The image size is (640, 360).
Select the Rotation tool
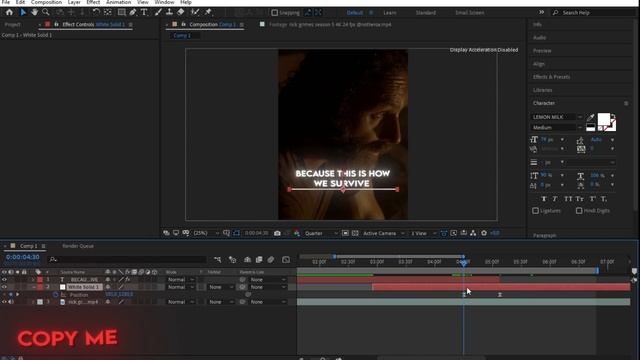coord(96,12)
